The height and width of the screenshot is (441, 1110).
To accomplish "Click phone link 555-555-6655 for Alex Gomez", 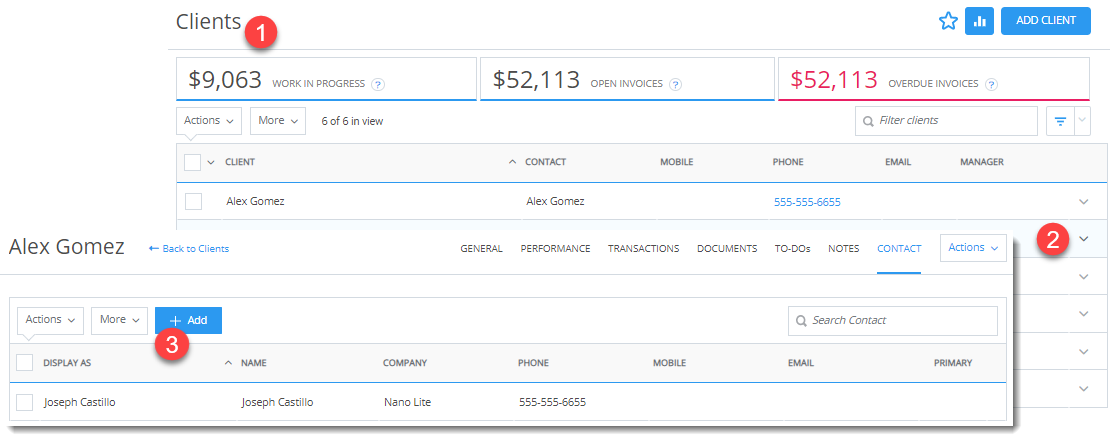I will click(807, 202).
